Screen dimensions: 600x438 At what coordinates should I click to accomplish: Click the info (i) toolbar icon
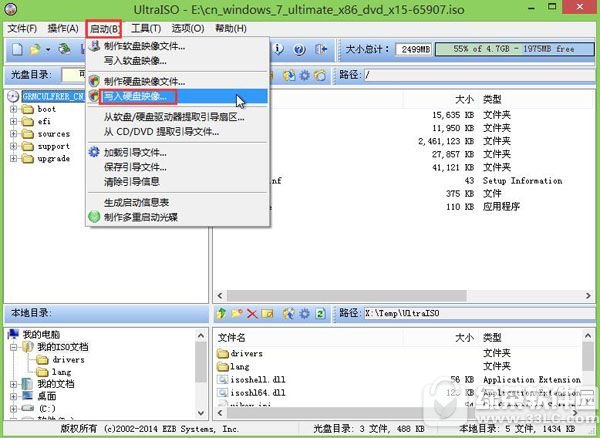click(279, 49)
